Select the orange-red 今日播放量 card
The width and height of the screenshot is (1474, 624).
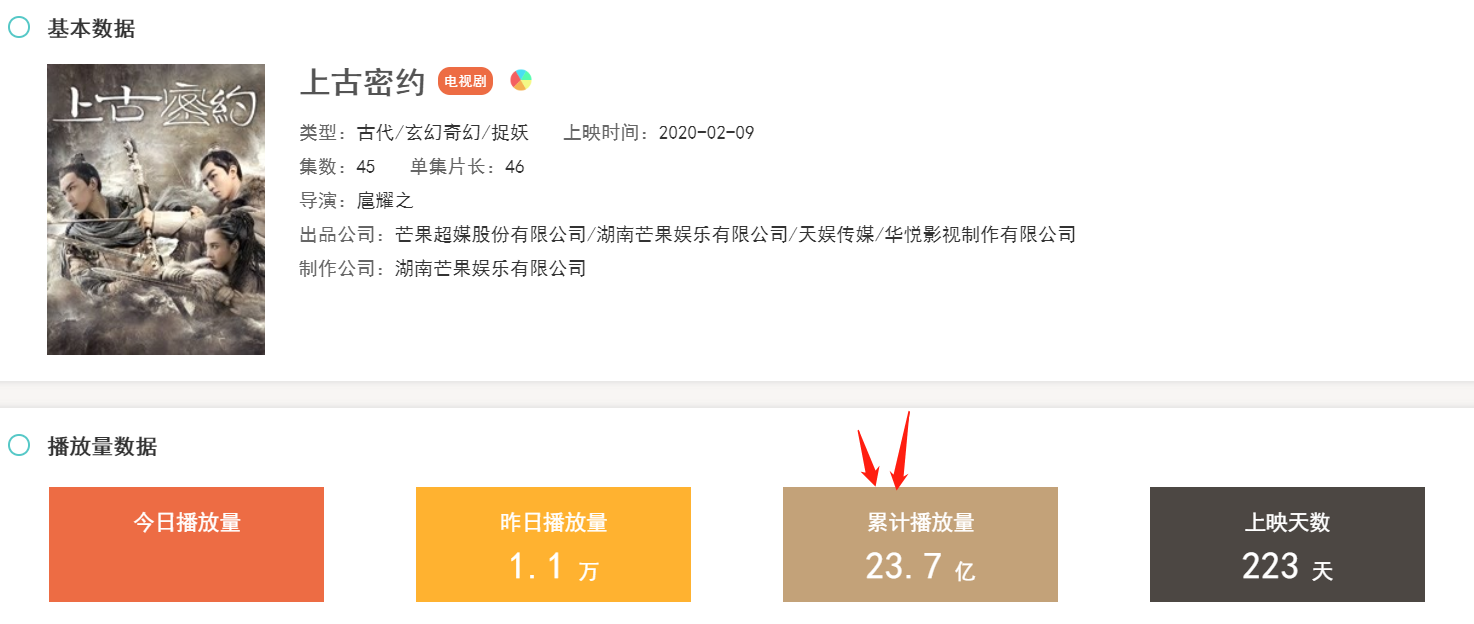[x=186, y=544]
